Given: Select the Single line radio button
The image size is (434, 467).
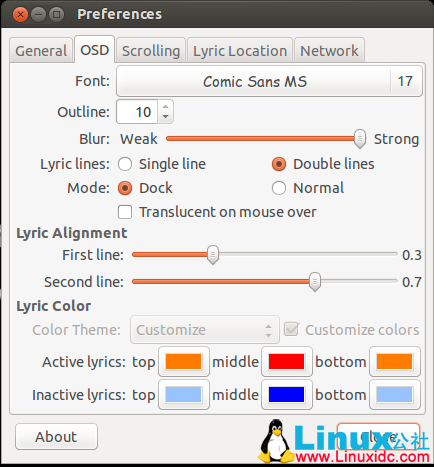Looking at the screenshot, I should [125, 164].
